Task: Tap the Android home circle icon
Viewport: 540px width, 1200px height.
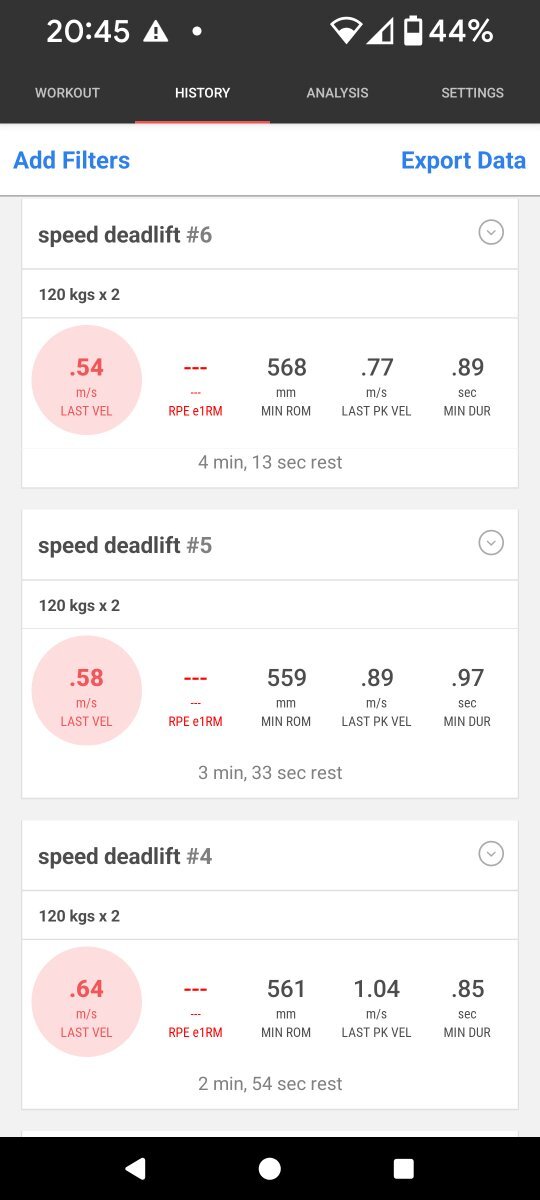Action: click(x=270, y=1168)
